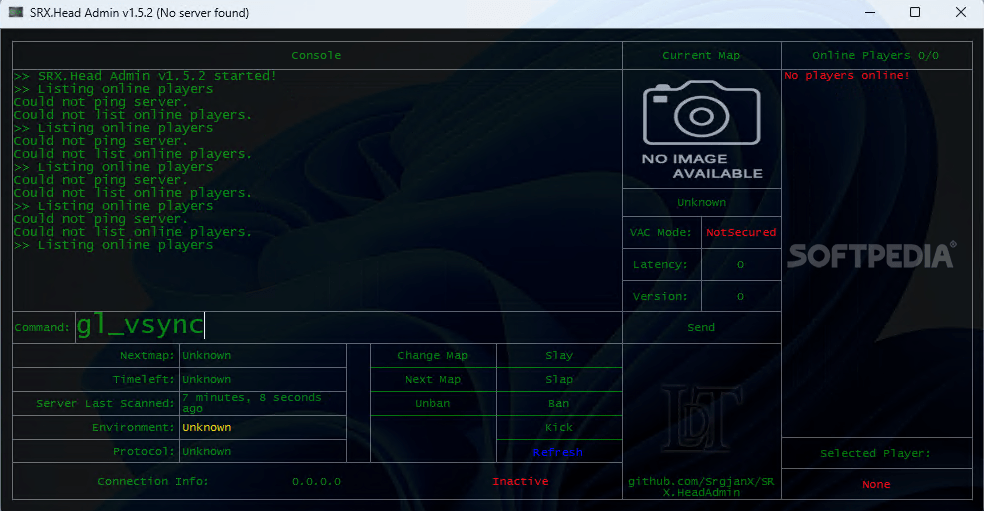Click the red Inactive status text
Viewport: 984px width, 511px height.
point(520,481)
